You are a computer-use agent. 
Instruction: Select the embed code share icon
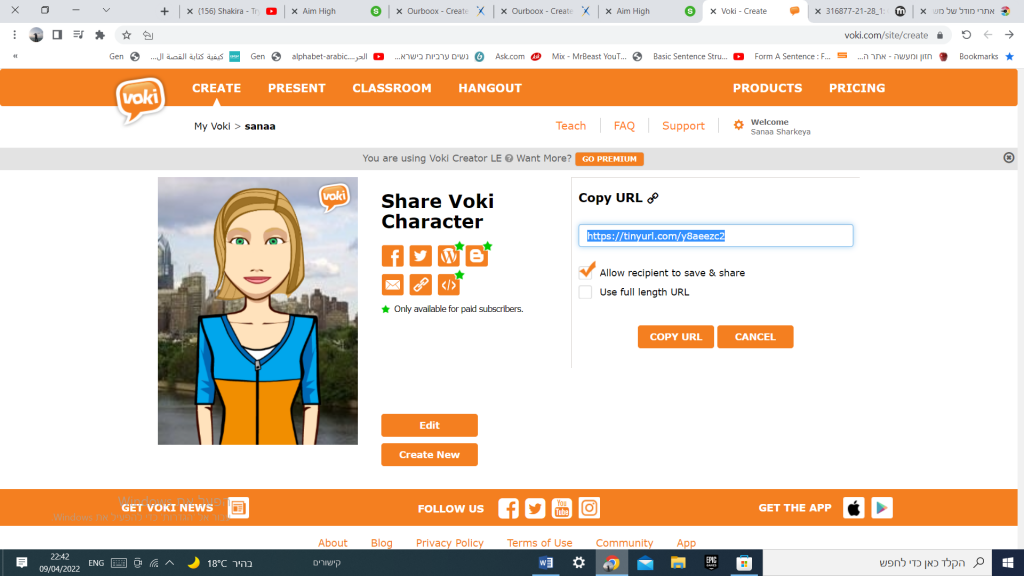pyautogui.click(x=449, y=285)
